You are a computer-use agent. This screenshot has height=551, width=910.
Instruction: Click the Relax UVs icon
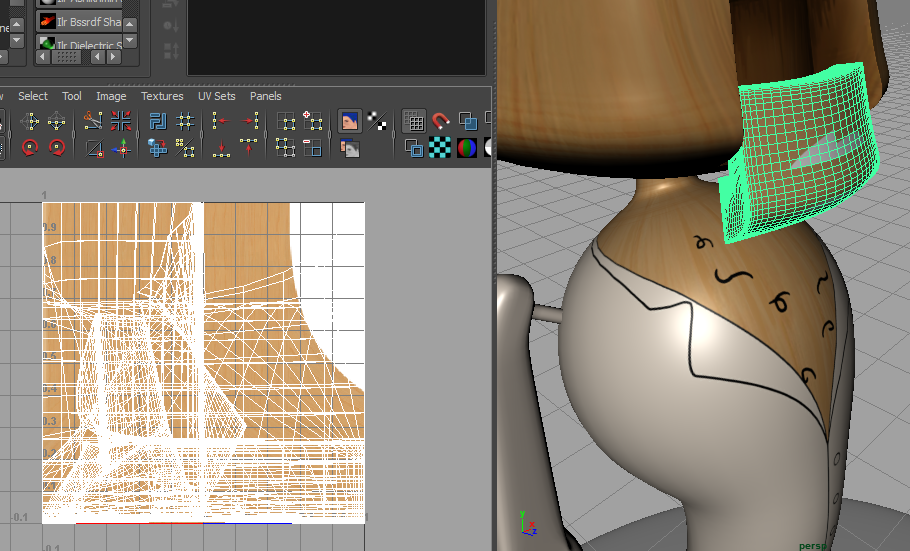point(185,148)
